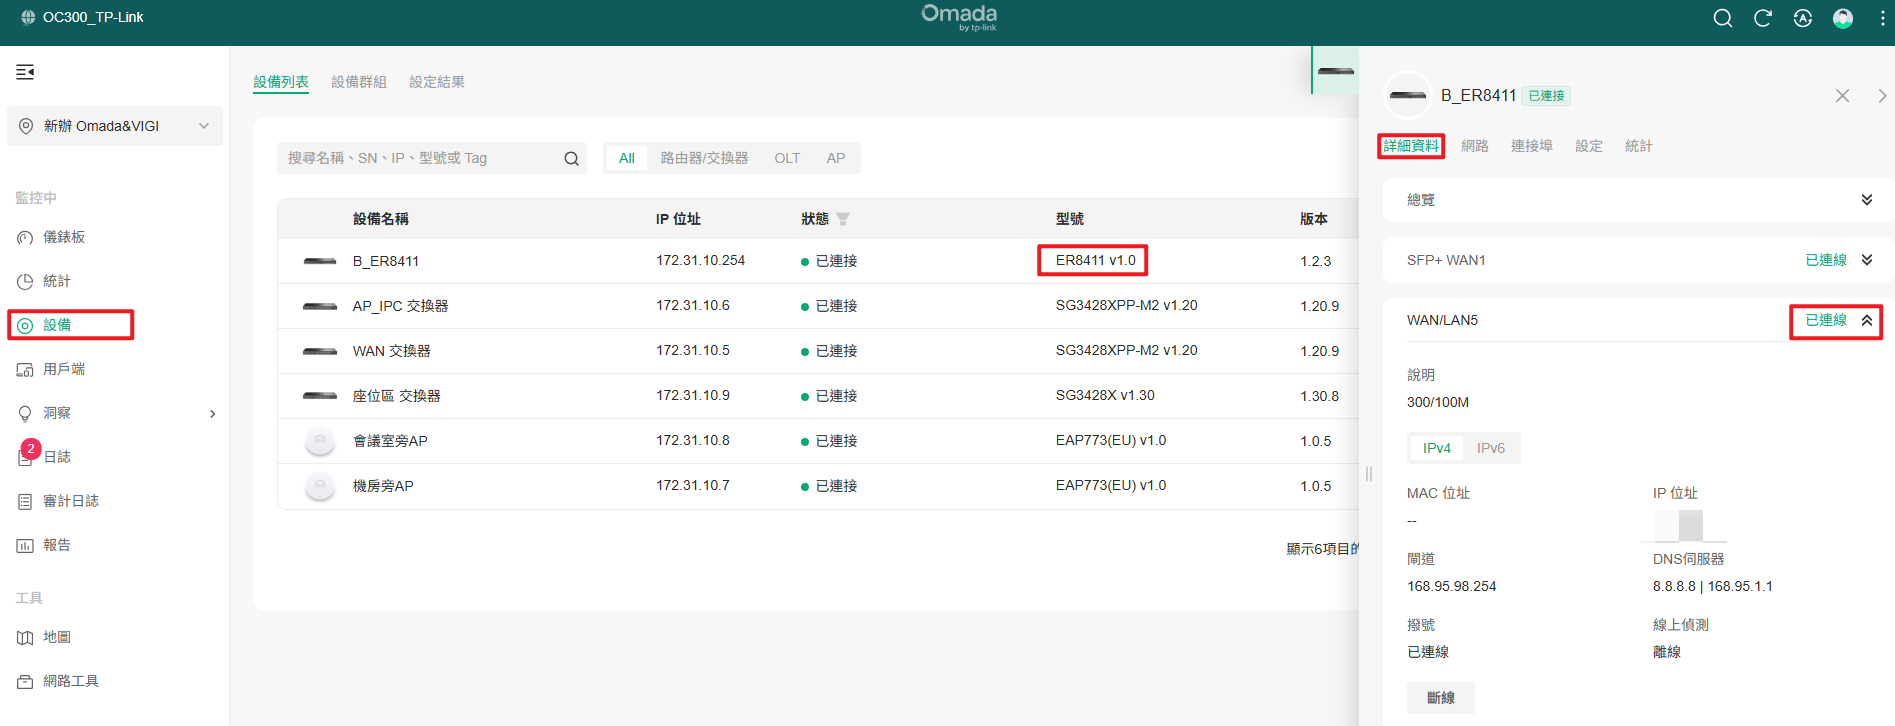The height and width of the screenshot is (726, 1895).
Task: Collapse the WAN/LAN5 section
Action: tap(1866, 320)
